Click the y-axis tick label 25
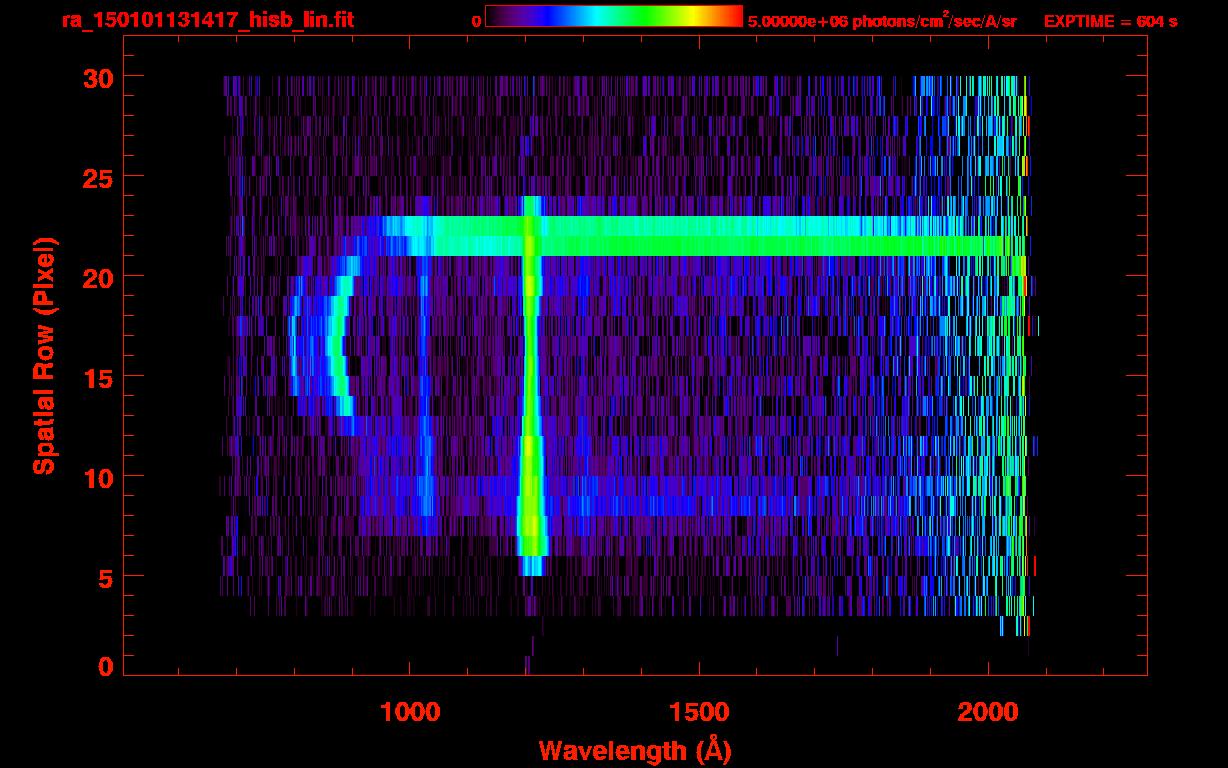 click(x=96, y=177)
